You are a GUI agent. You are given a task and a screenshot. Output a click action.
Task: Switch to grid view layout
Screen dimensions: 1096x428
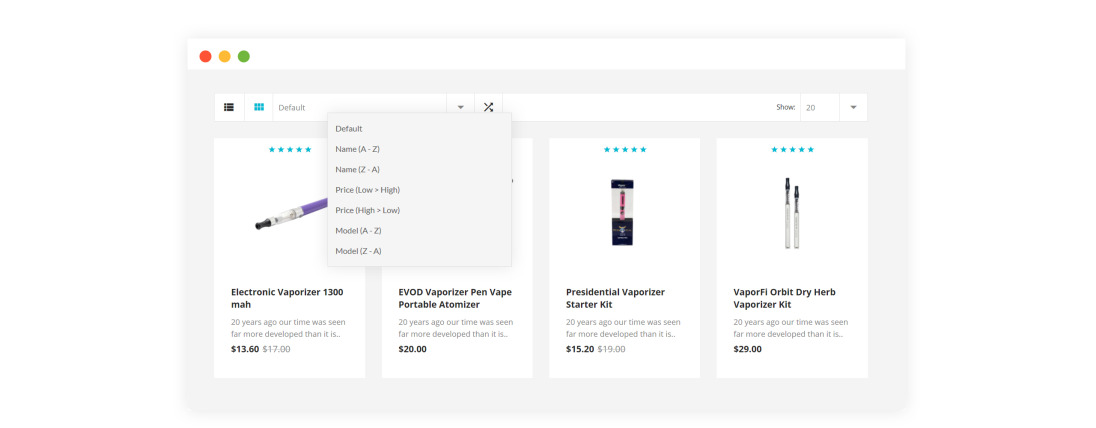[258, 107]
